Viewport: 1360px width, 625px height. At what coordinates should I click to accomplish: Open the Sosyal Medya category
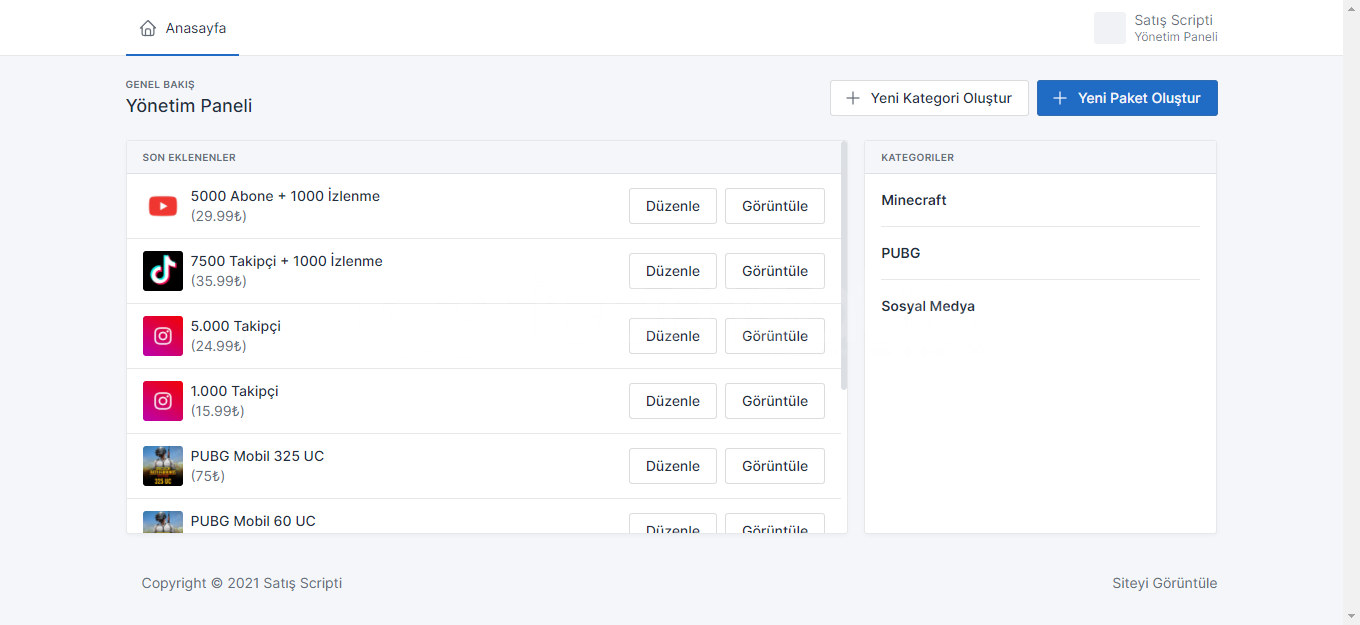click(x=928, y=306)
